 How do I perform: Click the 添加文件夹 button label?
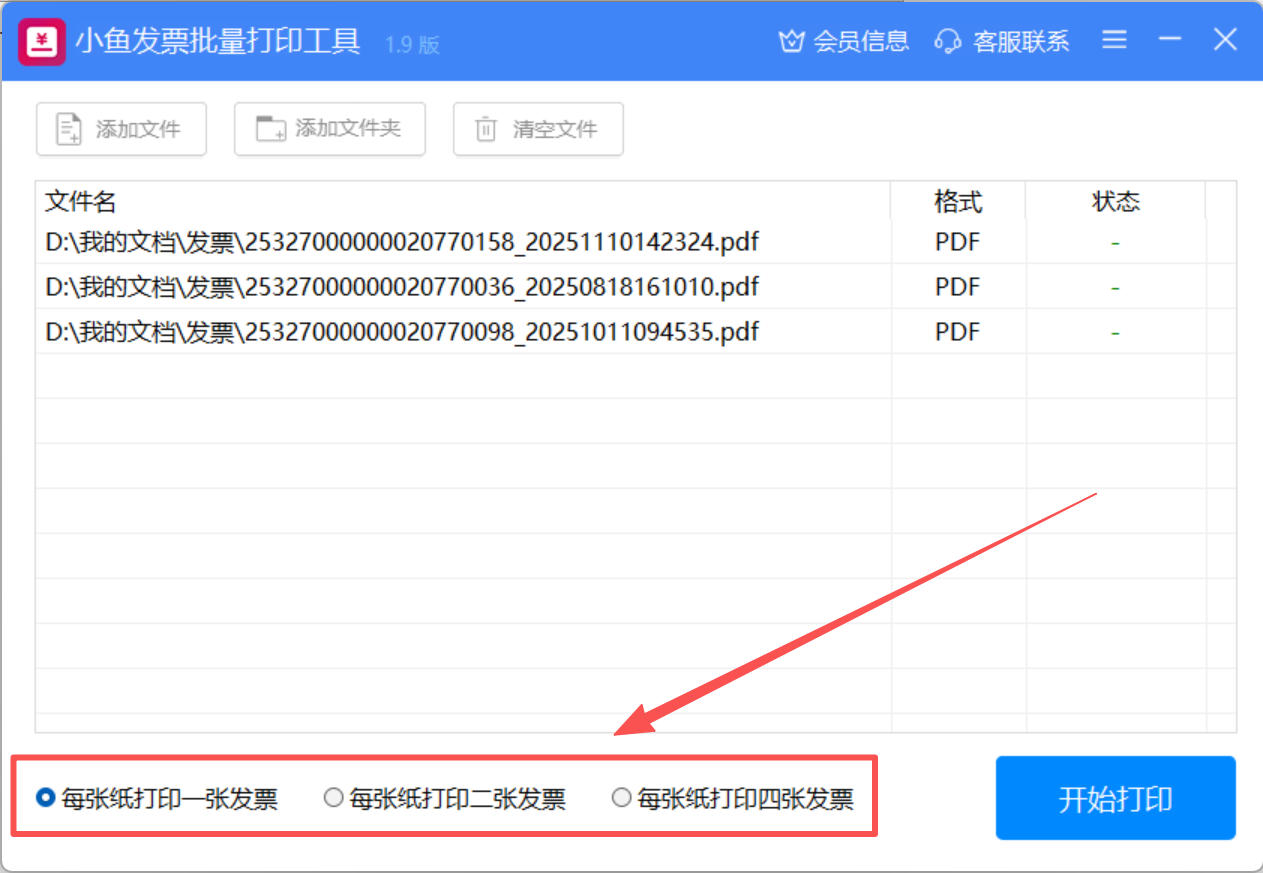pos(348,129)
